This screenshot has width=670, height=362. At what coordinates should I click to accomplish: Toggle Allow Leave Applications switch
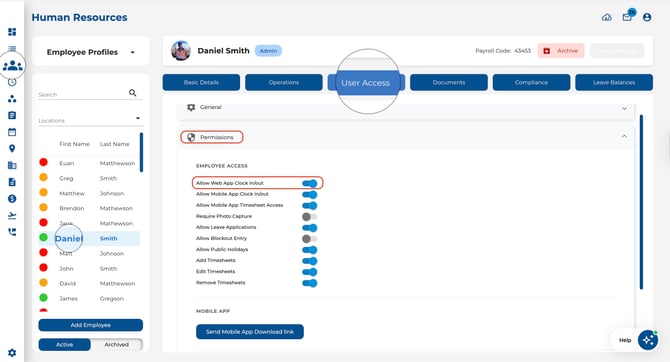310,228
